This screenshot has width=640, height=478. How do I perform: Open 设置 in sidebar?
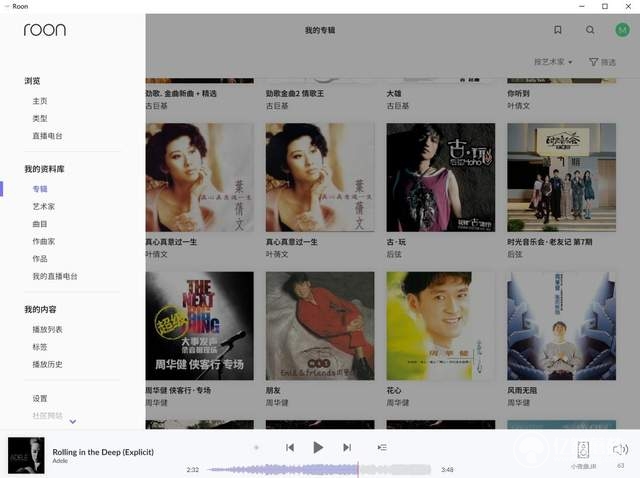(x=40, y=398)
